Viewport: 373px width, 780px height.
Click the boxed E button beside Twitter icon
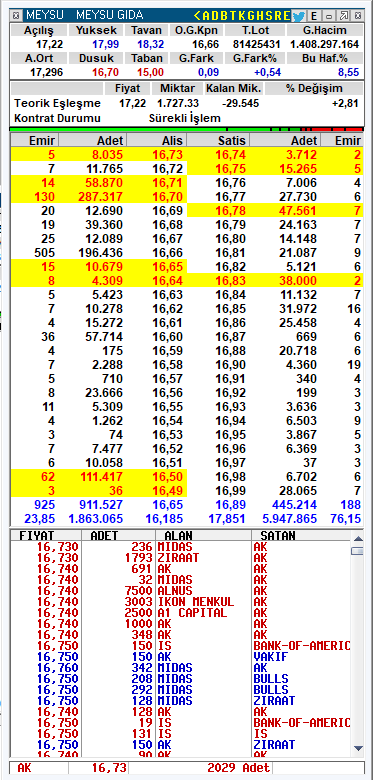coord(315,16)
